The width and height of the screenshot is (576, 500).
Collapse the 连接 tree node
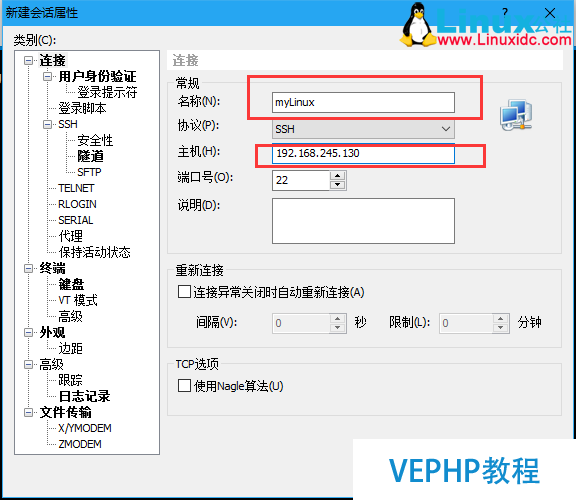[x=28, y=60]
